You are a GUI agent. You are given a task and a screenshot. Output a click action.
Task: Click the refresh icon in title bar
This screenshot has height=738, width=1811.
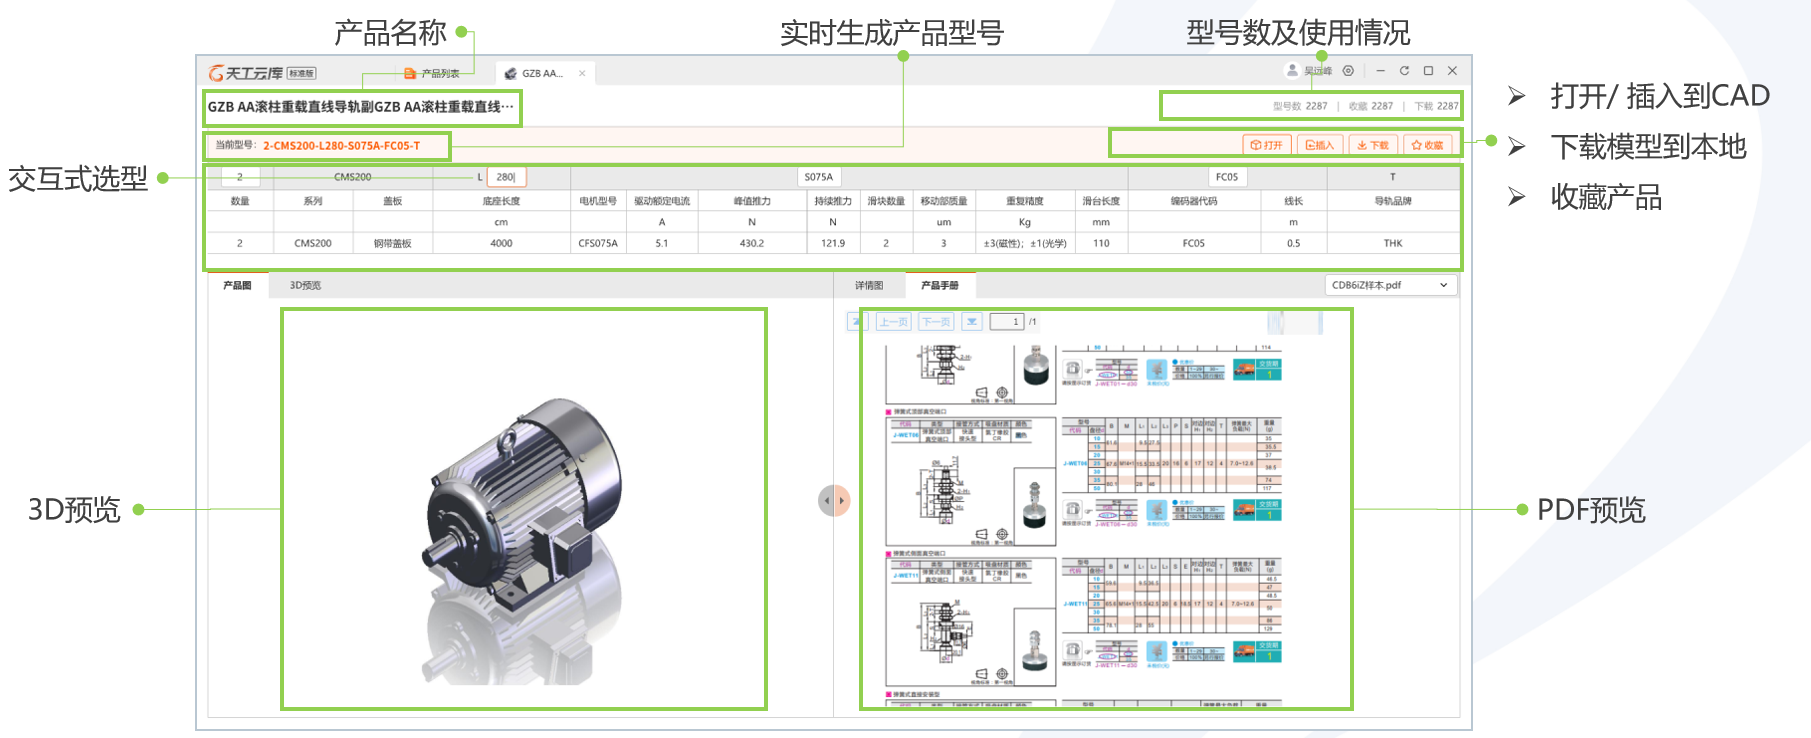click(1404, 71)
